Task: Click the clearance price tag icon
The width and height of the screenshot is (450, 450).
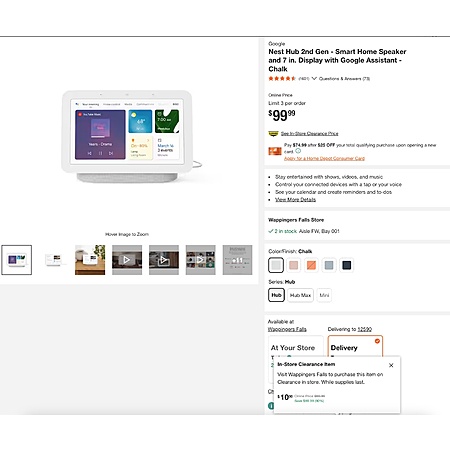Action: click(273, 134)
